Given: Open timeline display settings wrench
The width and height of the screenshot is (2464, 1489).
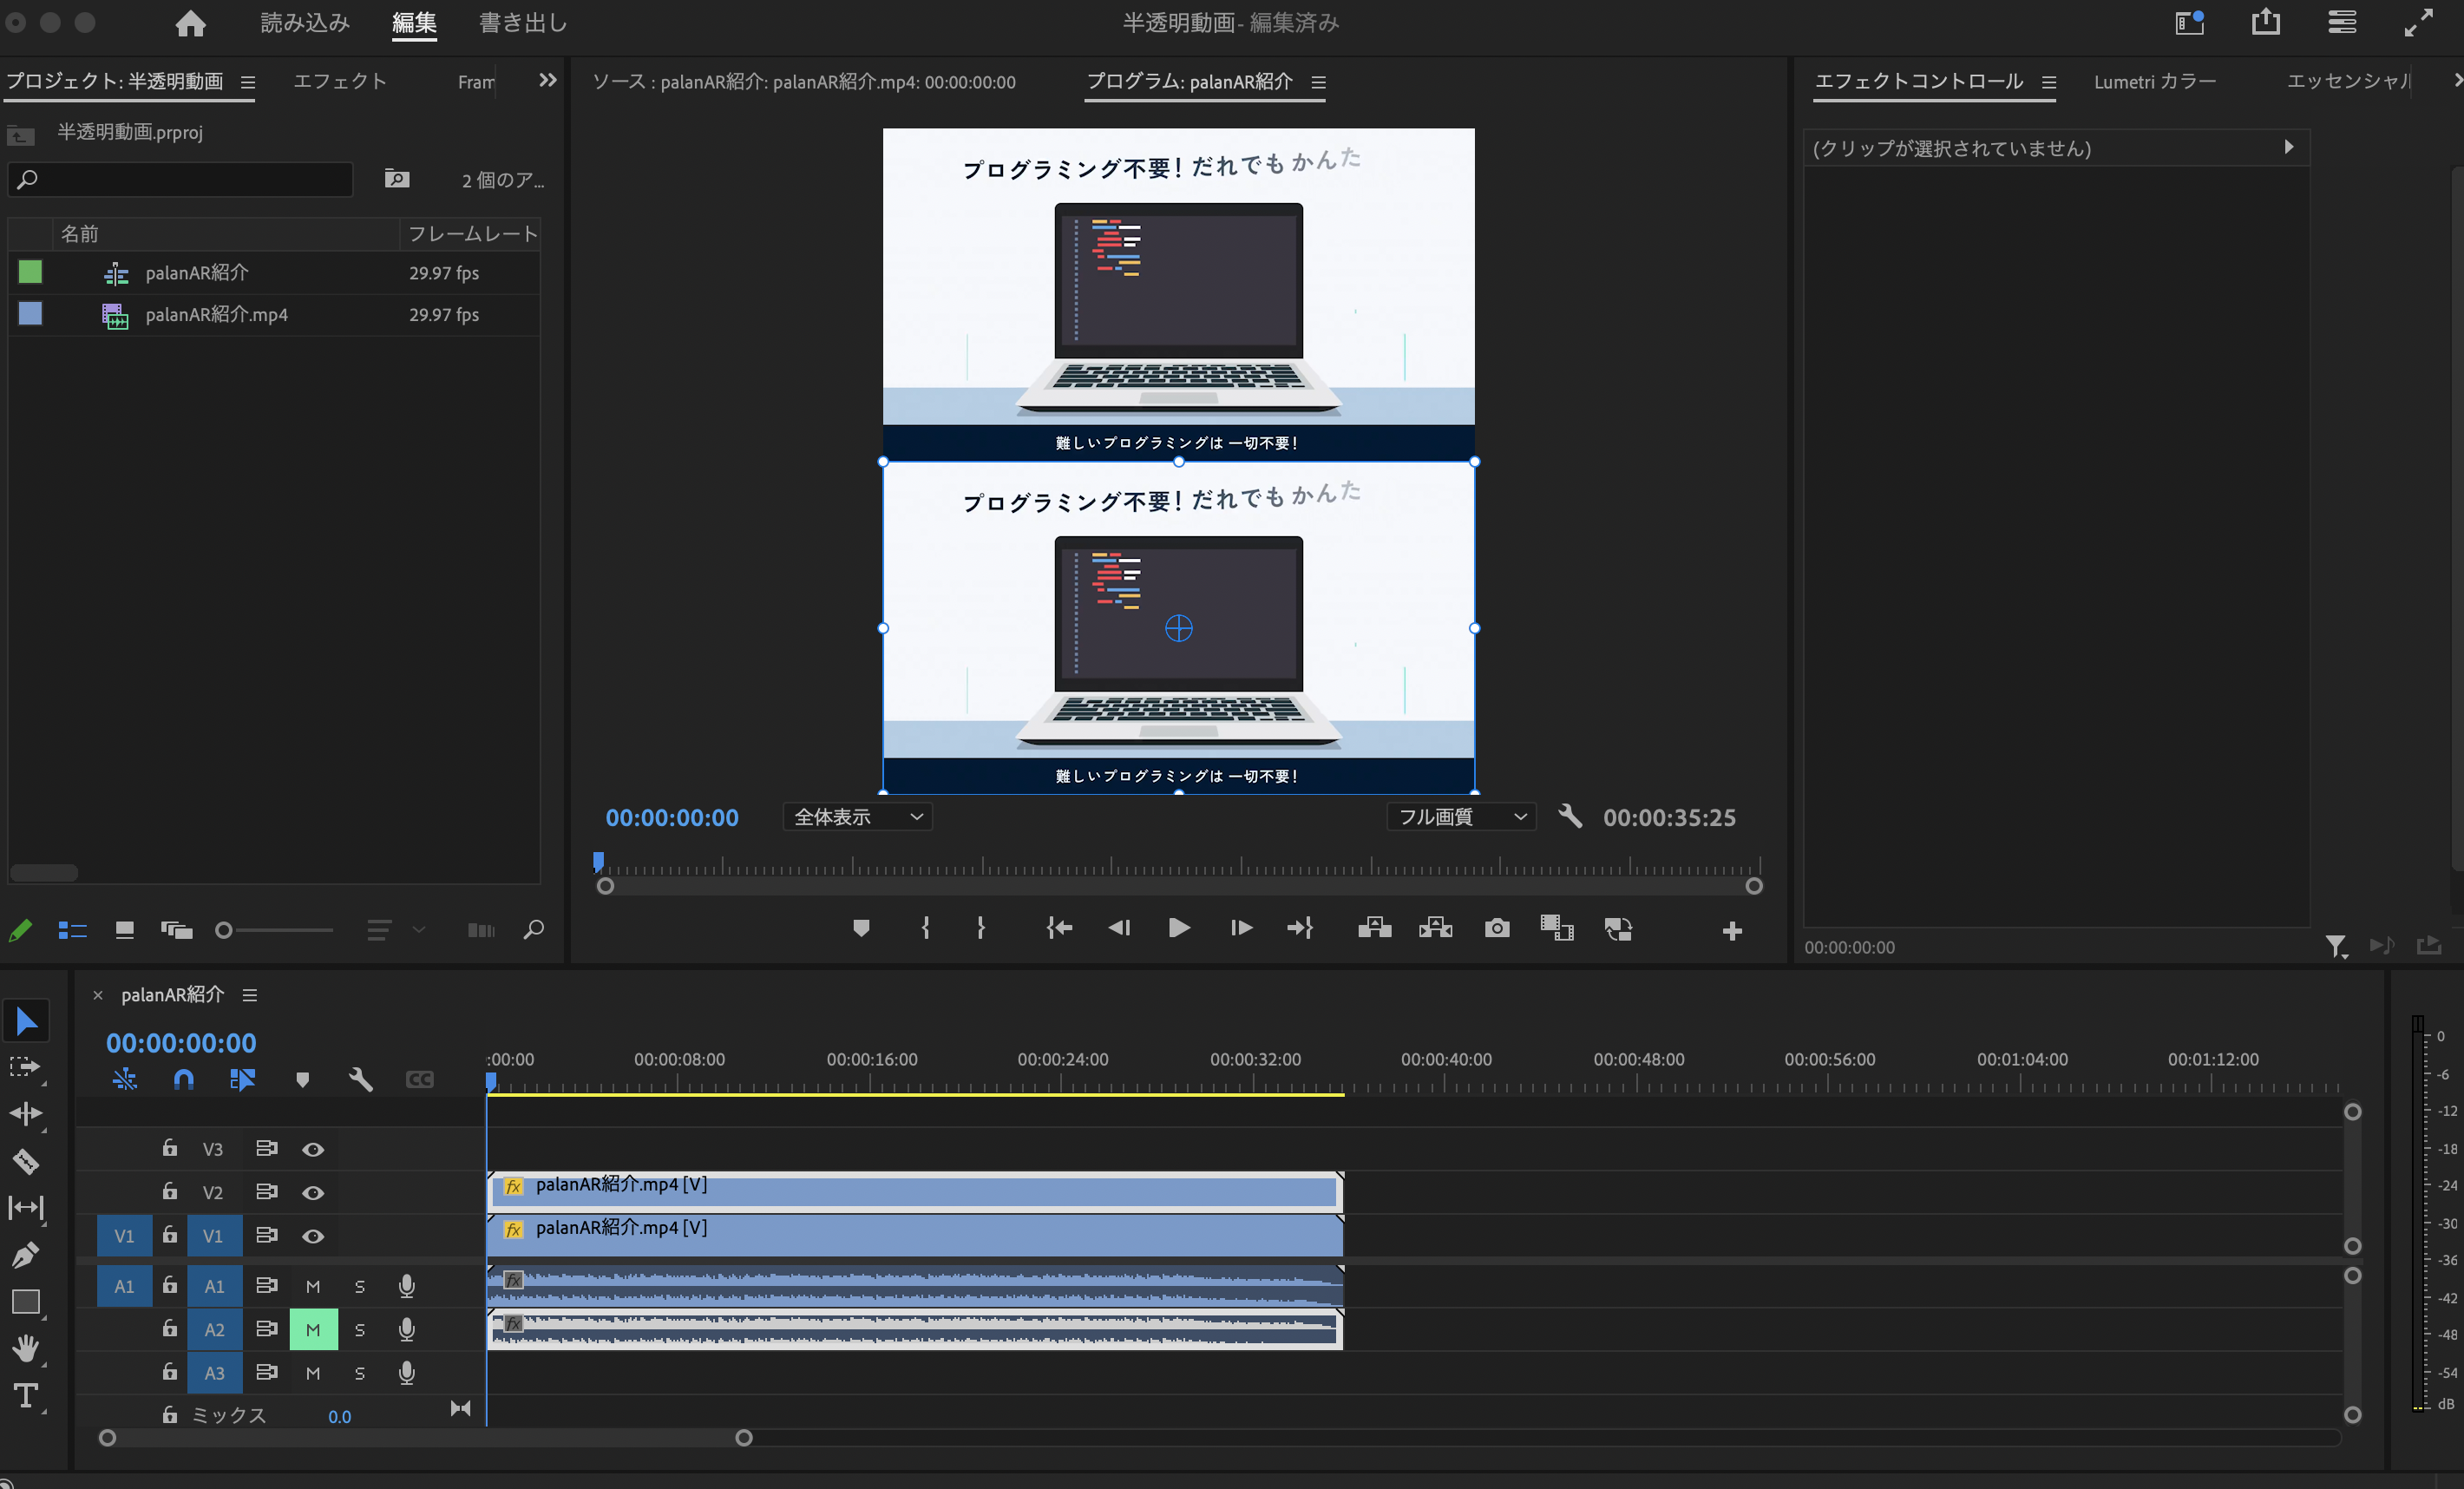Looking at the screenshot, I should coord(361,1080).
